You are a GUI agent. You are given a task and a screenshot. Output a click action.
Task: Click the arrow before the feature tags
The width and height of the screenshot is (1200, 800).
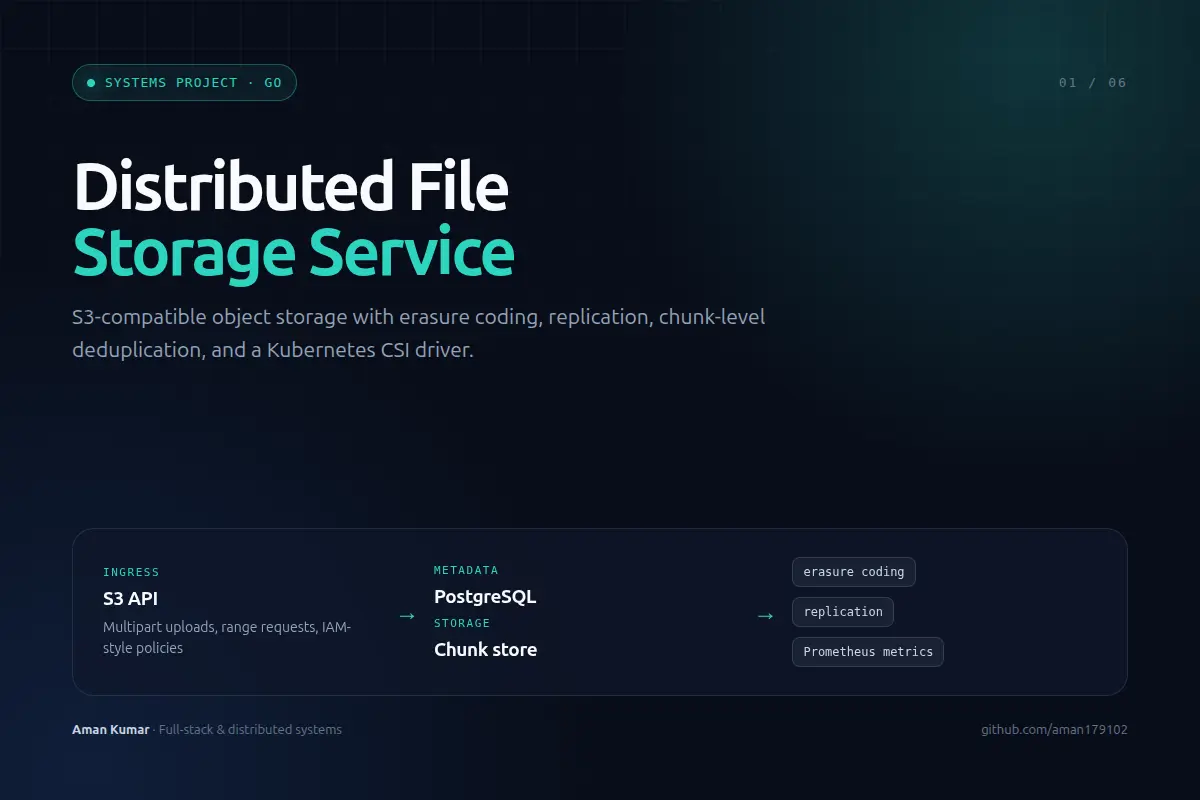pos(765,616)
